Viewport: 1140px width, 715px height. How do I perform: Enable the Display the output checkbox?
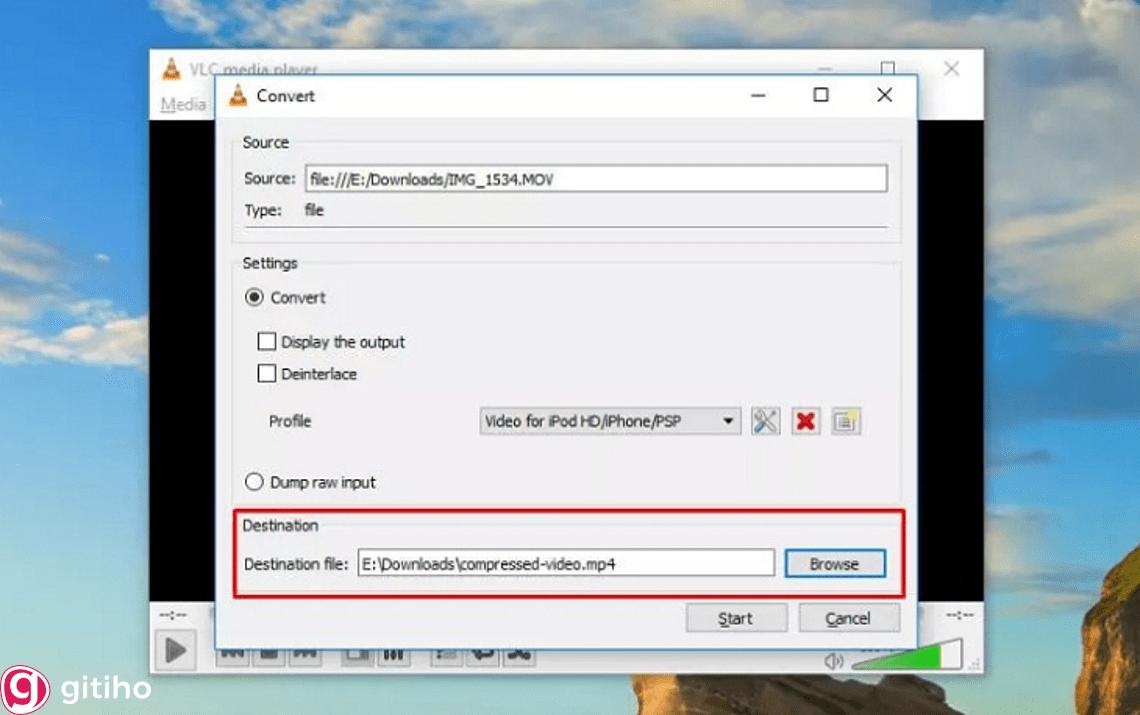point(267,341)
